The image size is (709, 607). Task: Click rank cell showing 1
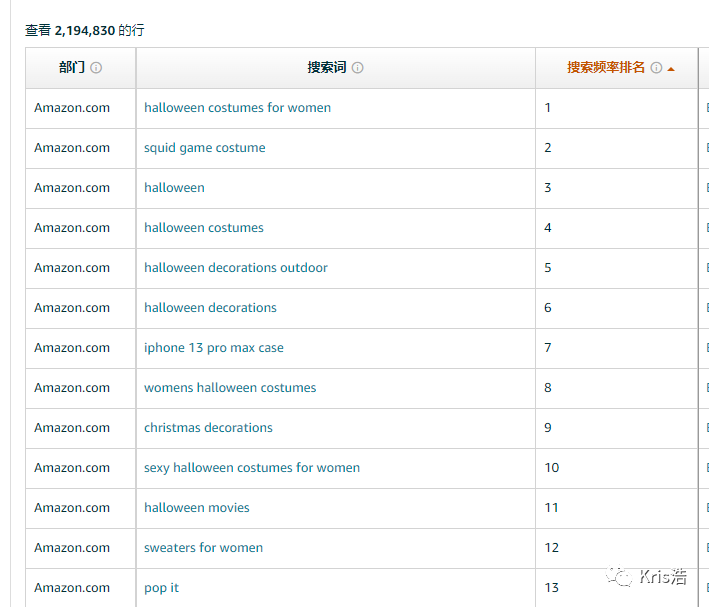click(x=616, y=108)
